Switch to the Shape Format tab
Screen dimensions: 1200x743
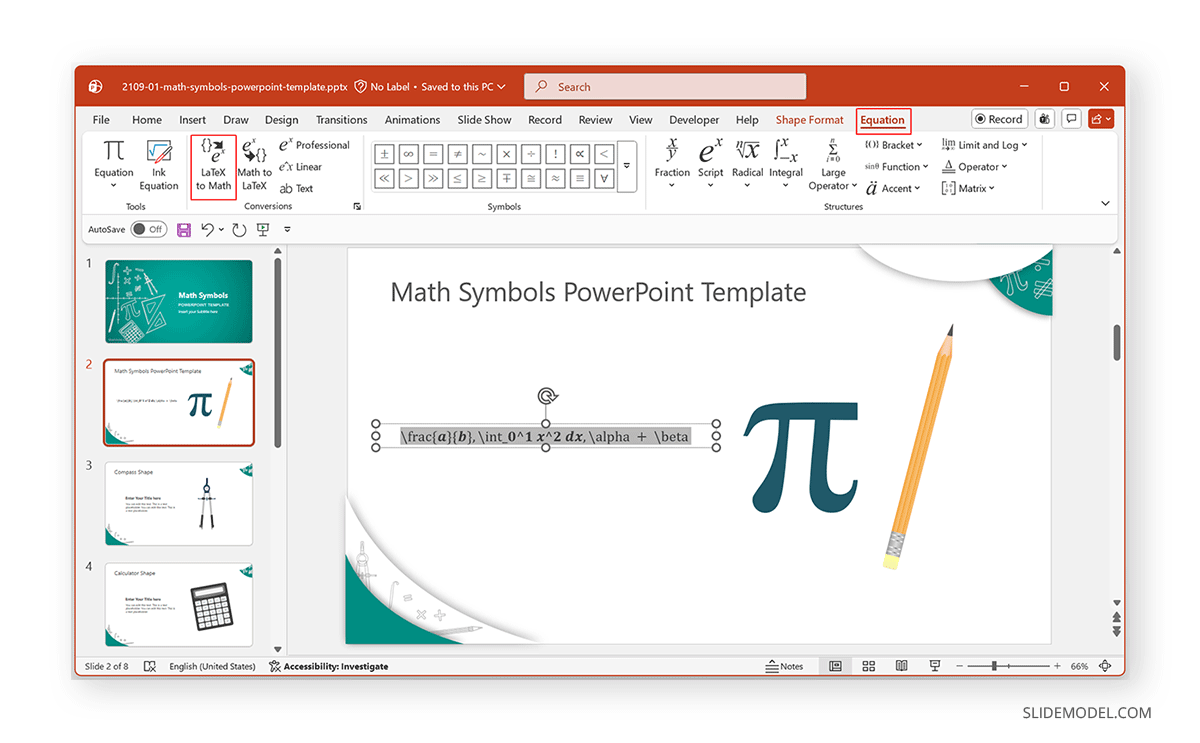pos(809,119)
